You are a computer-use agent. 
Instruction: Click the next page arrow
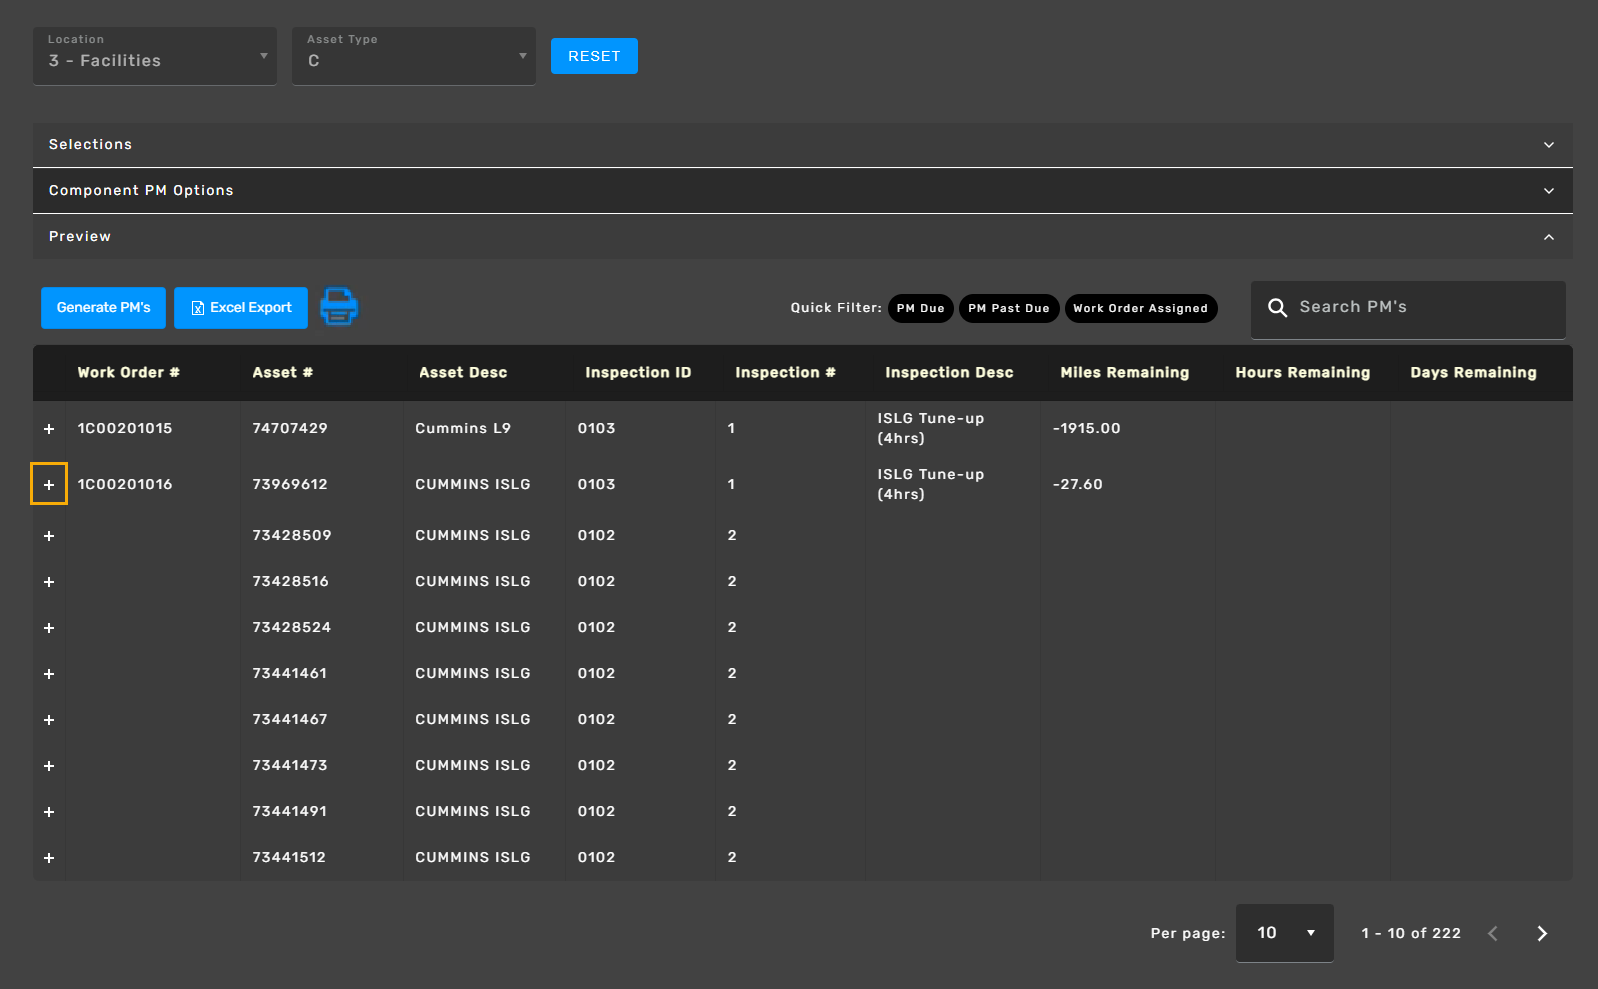[x=1541, y=933]
